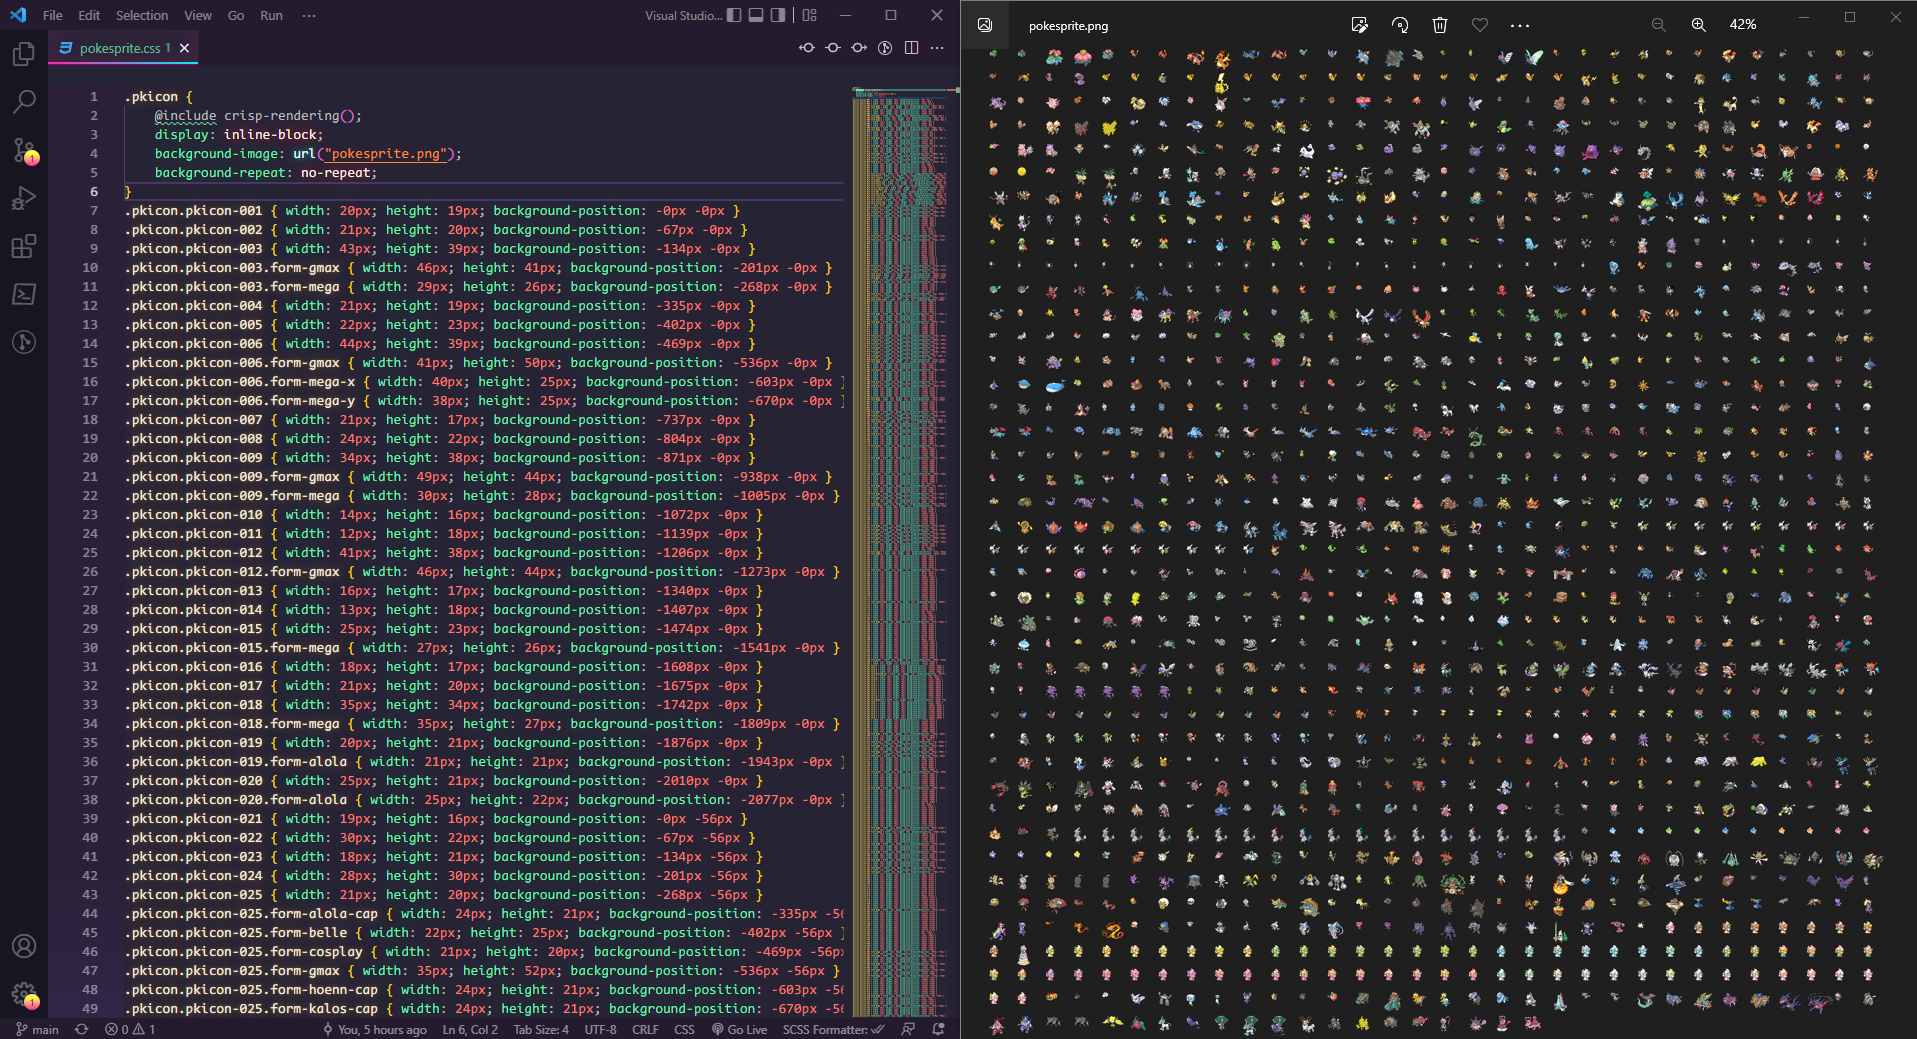Open the Run menu
Screen dimensions: 1917x1039
(271, 15)
